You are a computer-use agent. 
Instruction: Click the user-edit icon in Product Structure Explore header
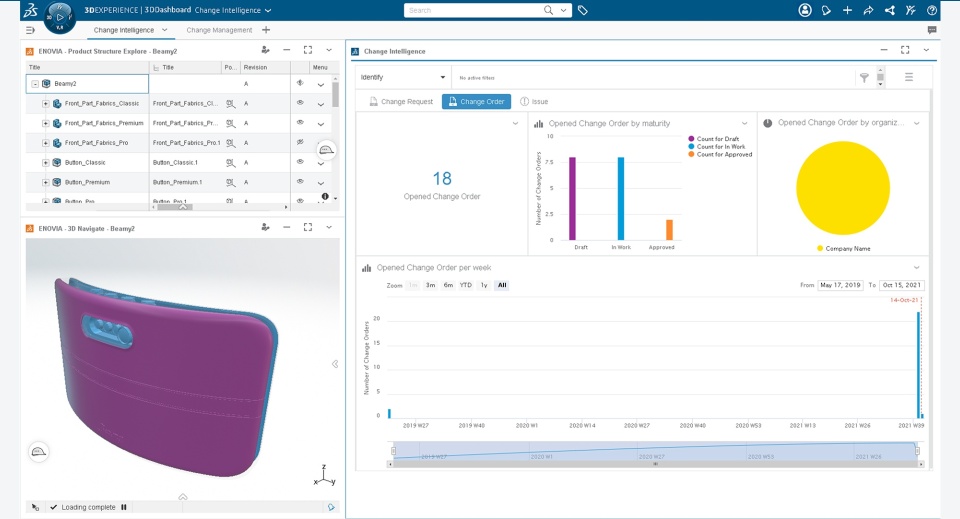(x=265, y=50)
